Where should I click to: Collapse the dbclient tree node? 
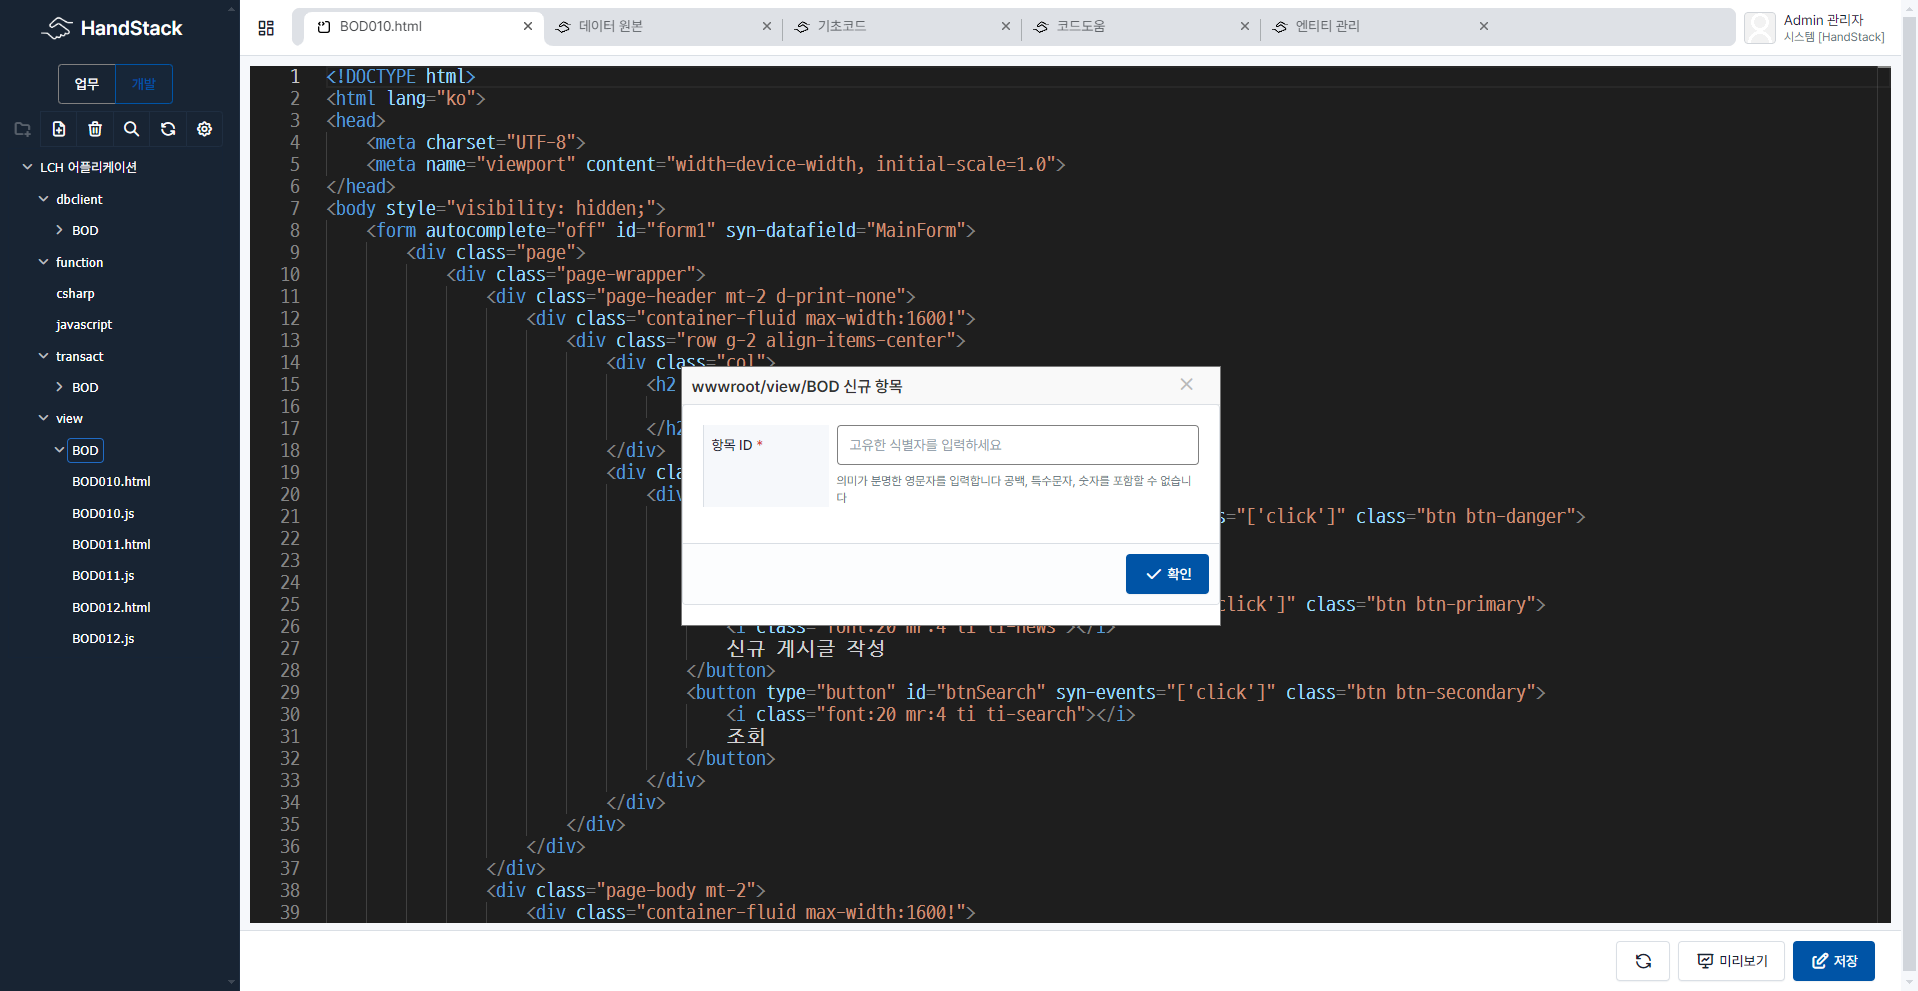point(43,199)
